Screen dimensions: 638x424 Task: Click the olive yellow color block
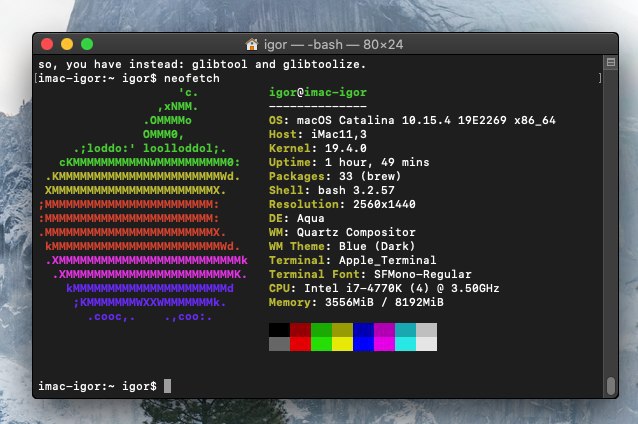pyautogui.click(x=343, y=330)
